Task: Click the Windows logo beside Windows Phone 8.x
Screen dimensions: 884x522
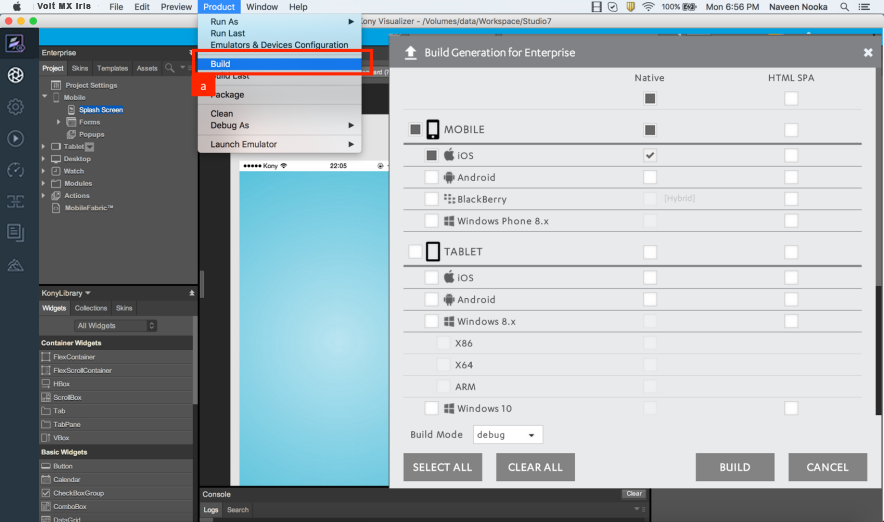Action: tap(449, 221)
